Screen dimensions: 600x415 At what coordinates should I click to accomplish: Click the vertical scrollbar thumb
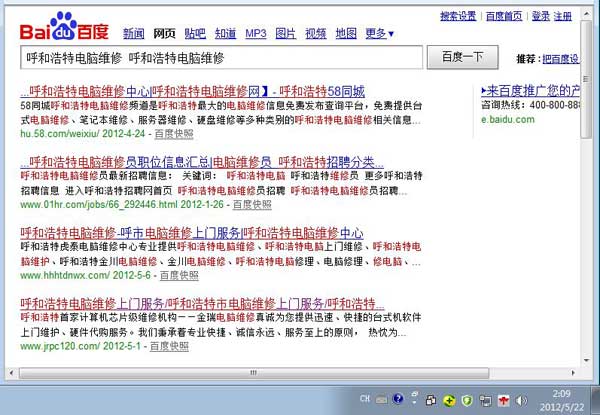(586, 79)
